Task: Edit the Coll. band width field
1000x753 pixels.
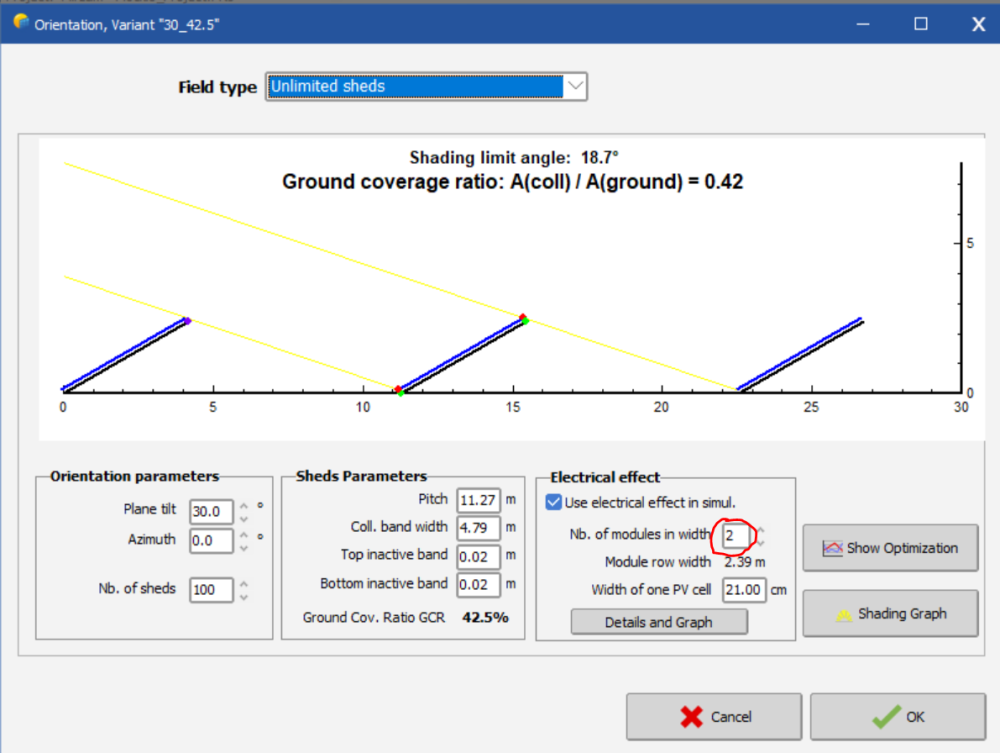Action: pos(477,528)
